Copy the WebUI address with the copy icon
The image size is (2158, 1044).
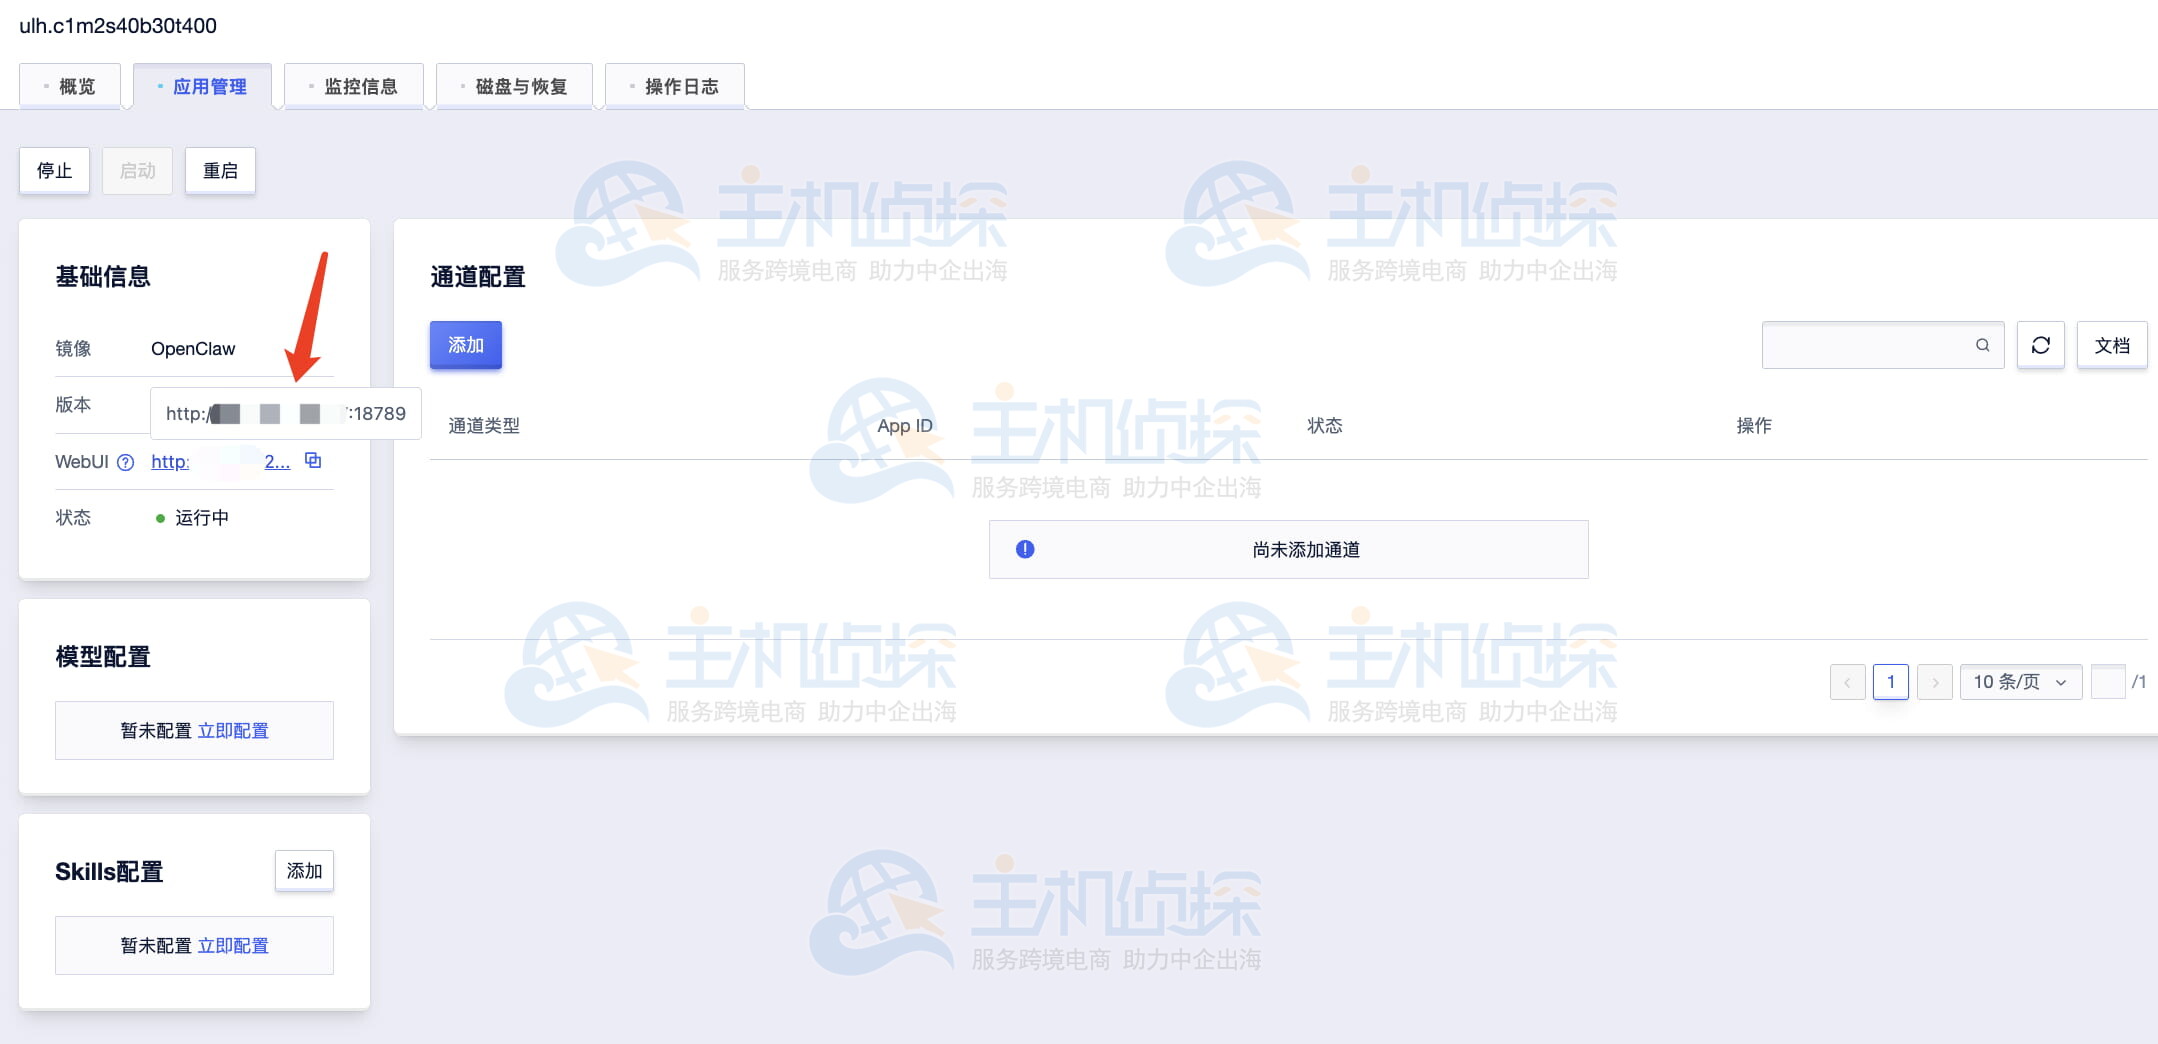click(x=313, y=461)
